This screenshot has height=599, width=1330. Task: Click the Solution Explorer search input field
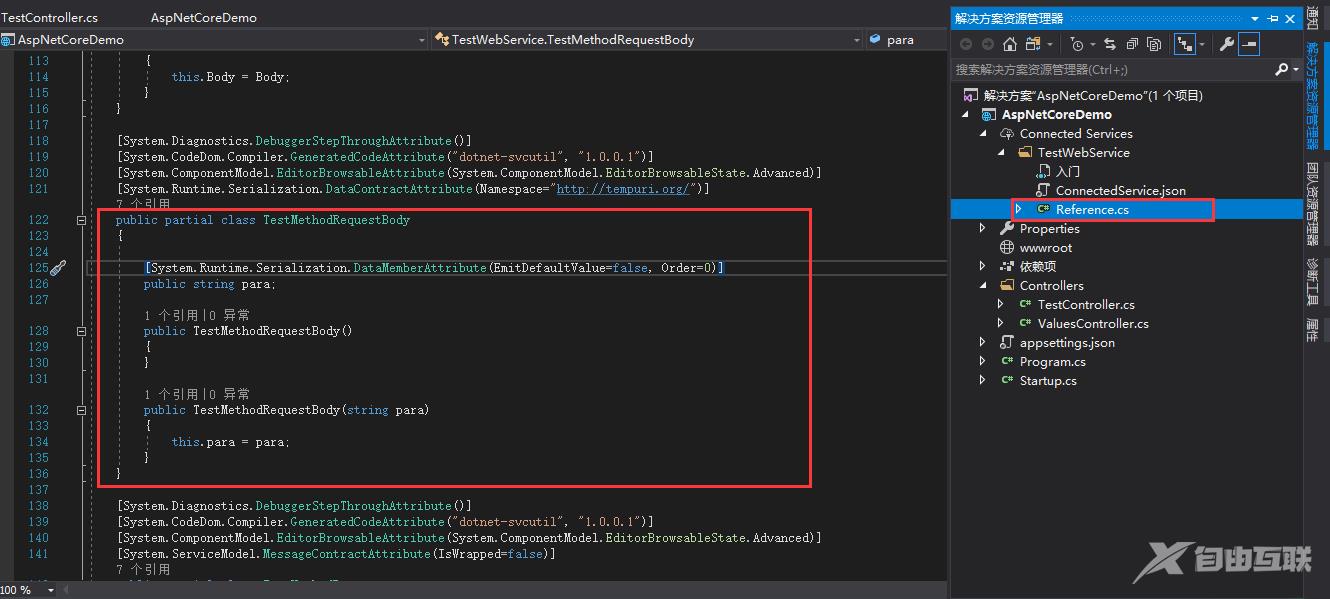pyautogui.click(x=1110, y=70)
